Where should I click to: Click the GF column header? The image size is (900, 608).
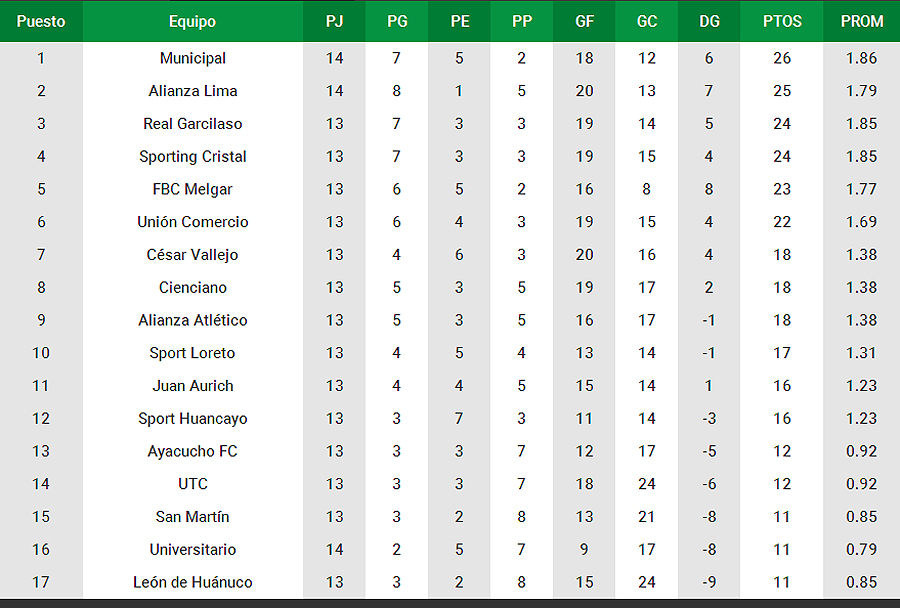[584, 21]
